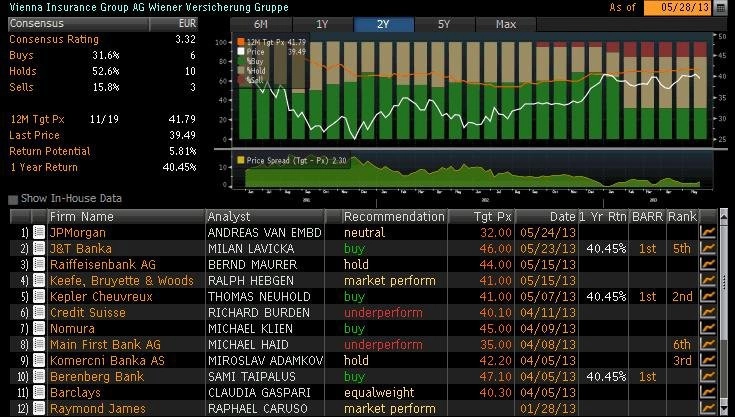Image resolution: width=735 pixels, height=417 pixels.
Task: Click the orange 12M Tgt Px legend swatch
Action: coord(241,42)
